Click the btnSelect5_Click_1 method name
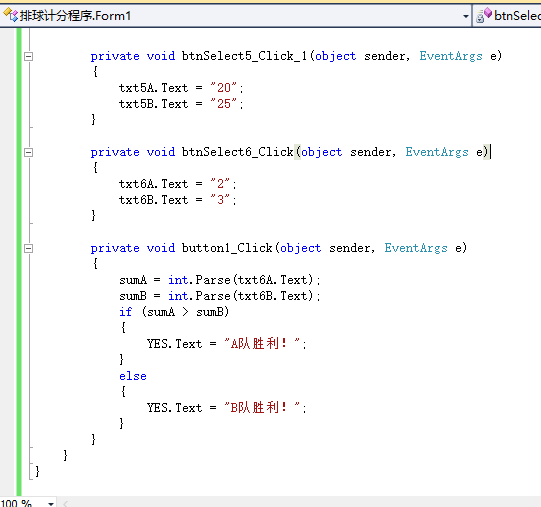The height and width of the screenshot is (507, 541). pyautogui.click(x=244, y=56)
